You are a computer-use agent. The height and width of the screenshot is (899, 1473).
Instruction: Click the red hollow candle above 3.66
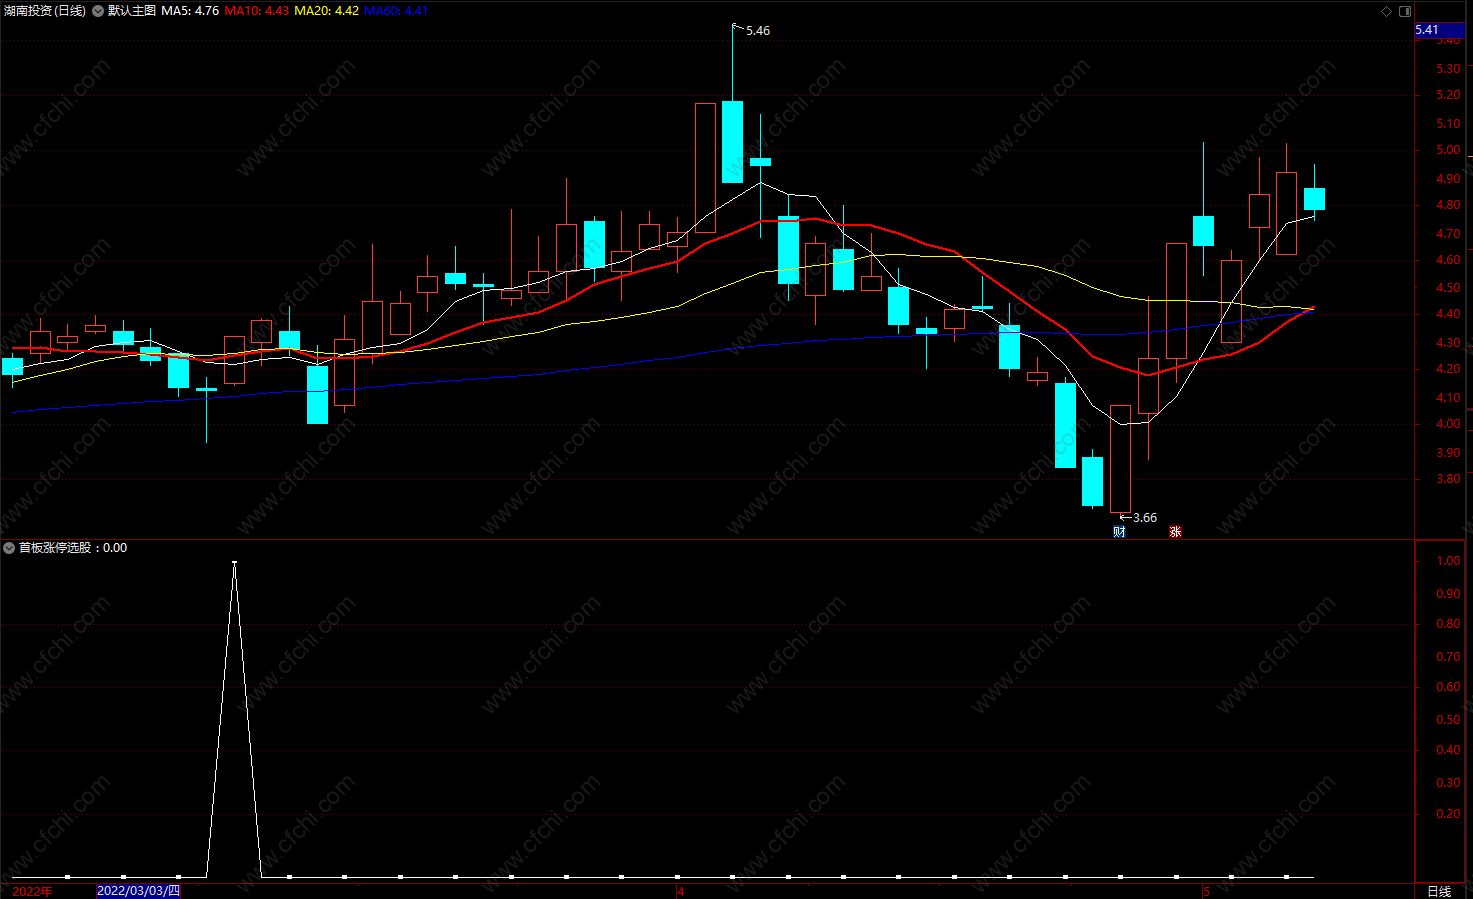click(x=1120, y=459)
